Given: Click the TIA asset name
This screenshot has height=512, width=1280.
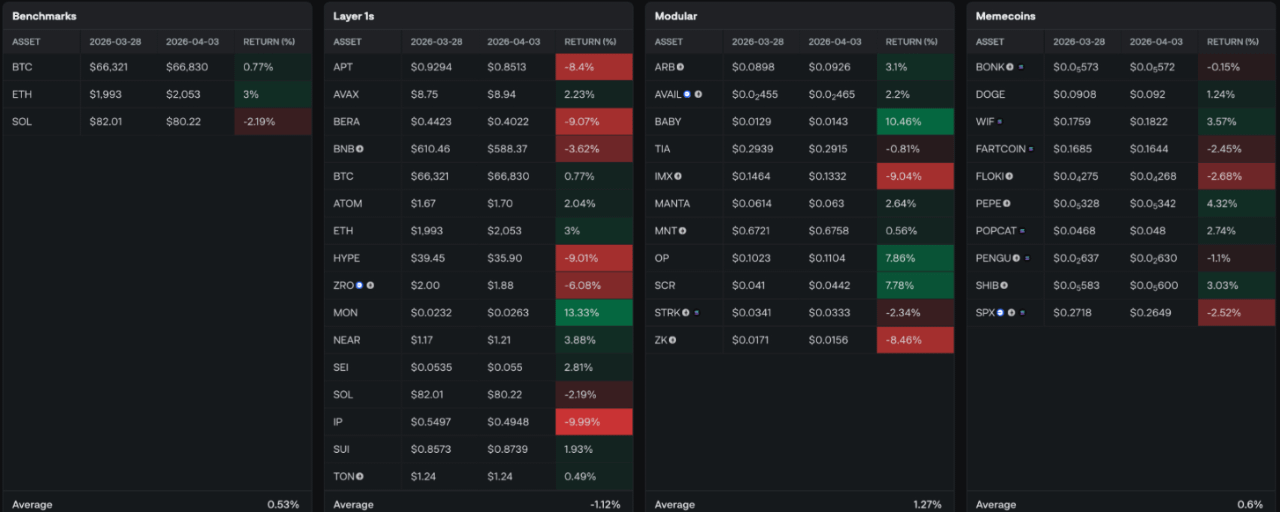Looking at the screenshot, I should (x=663, y=149).
